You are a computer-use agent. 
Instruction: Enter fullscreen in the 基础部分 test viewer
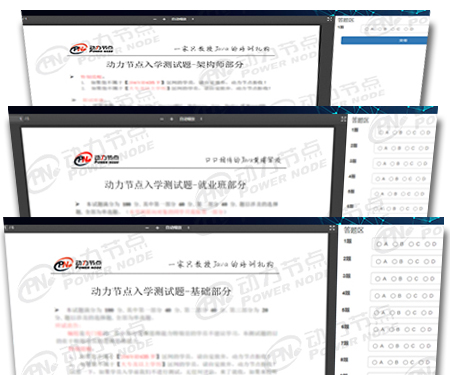click(x=332, y=228)
